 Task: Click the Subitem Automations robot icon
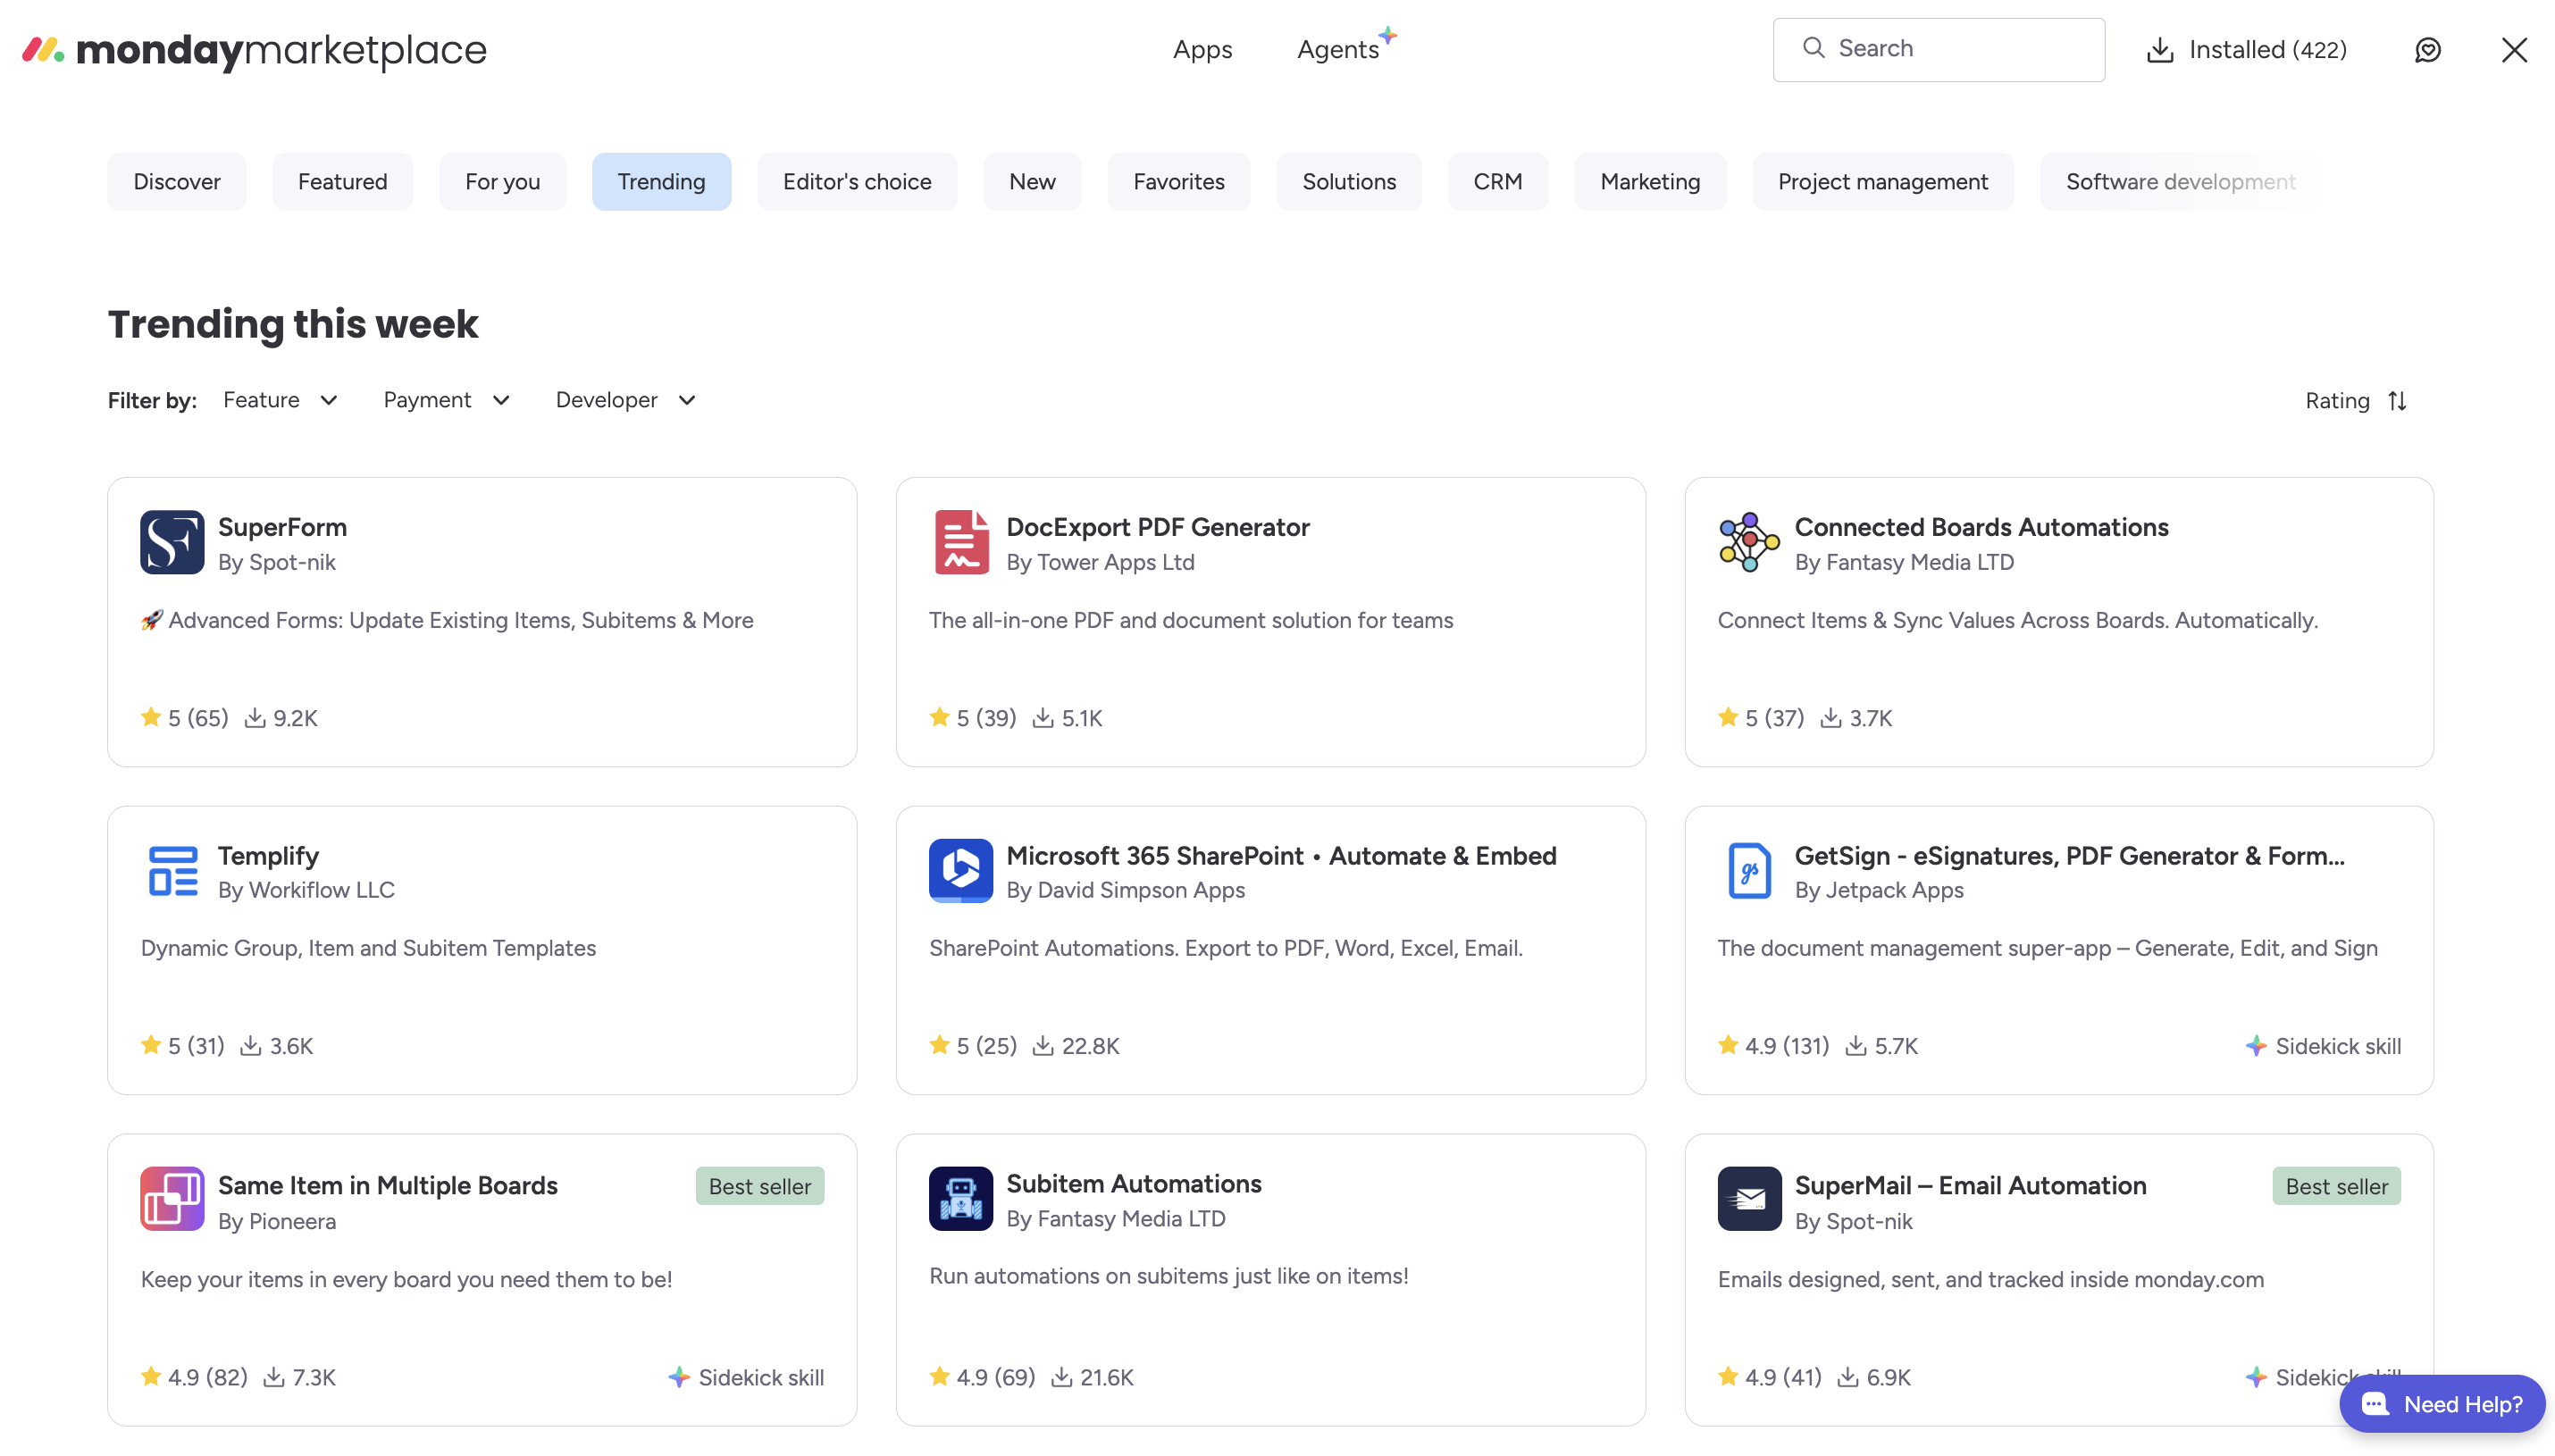tap(960, 1198)
